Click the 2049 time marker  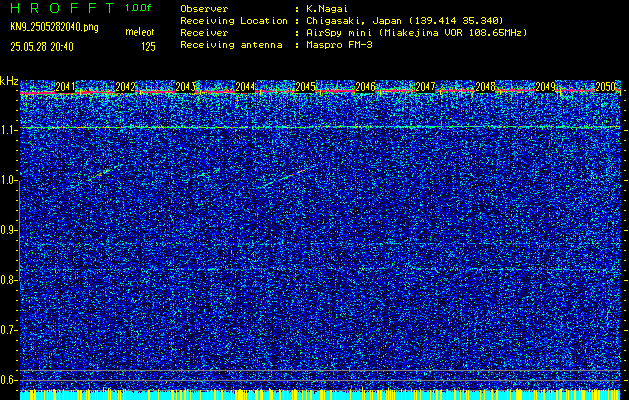pyautogui.click(x=545, y=86)
